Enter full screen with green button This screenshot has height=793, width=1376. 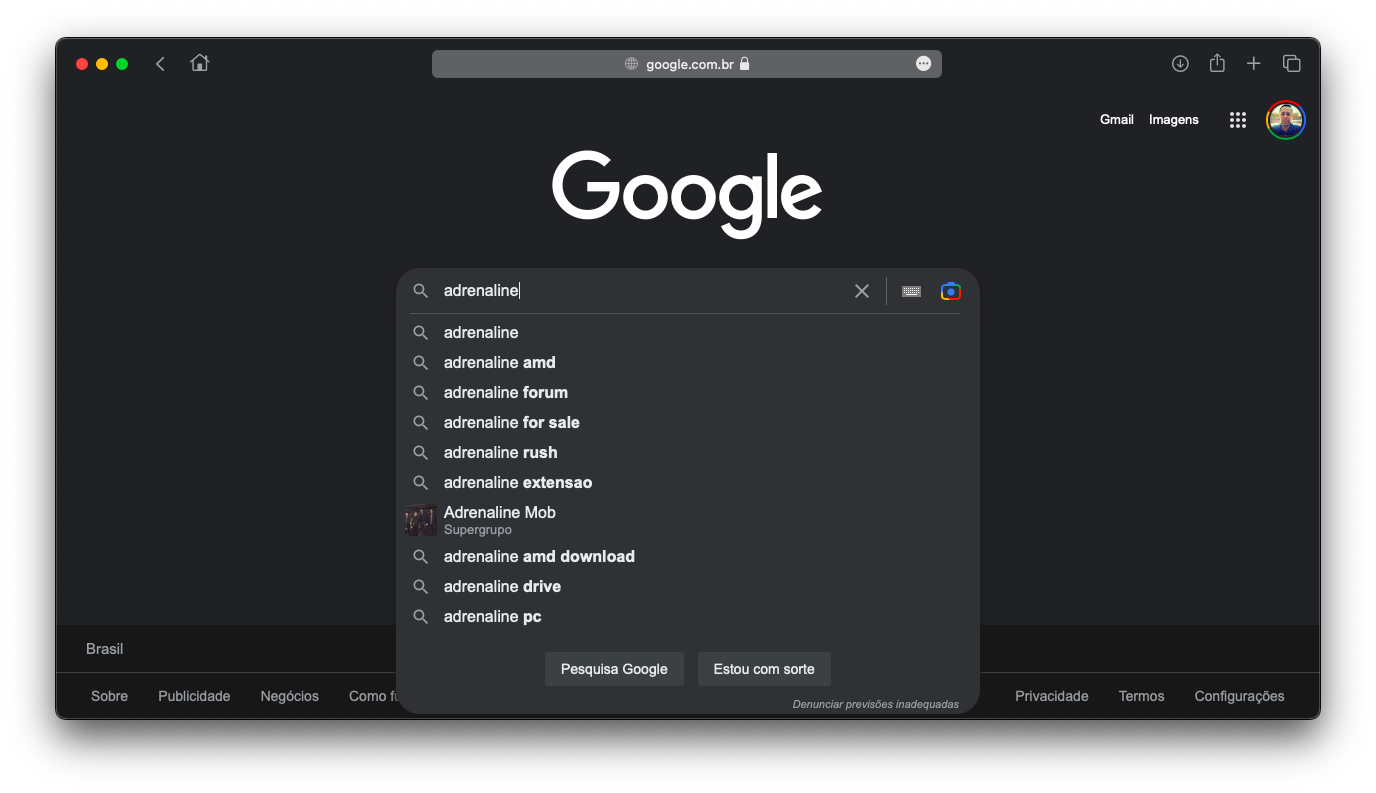click(122, 64)
